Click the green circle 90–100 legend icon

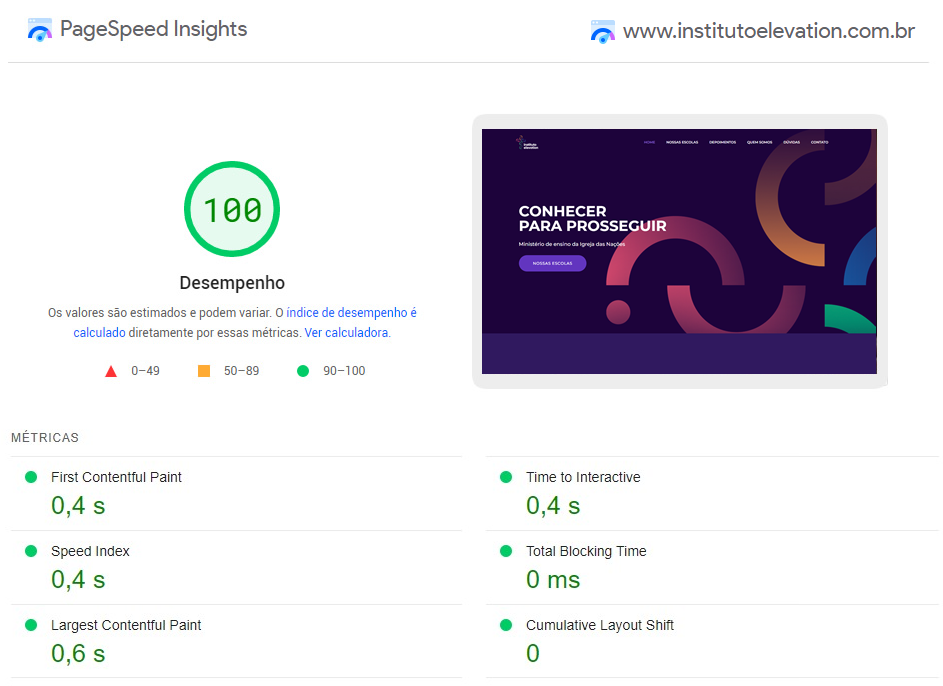(303, 371)
